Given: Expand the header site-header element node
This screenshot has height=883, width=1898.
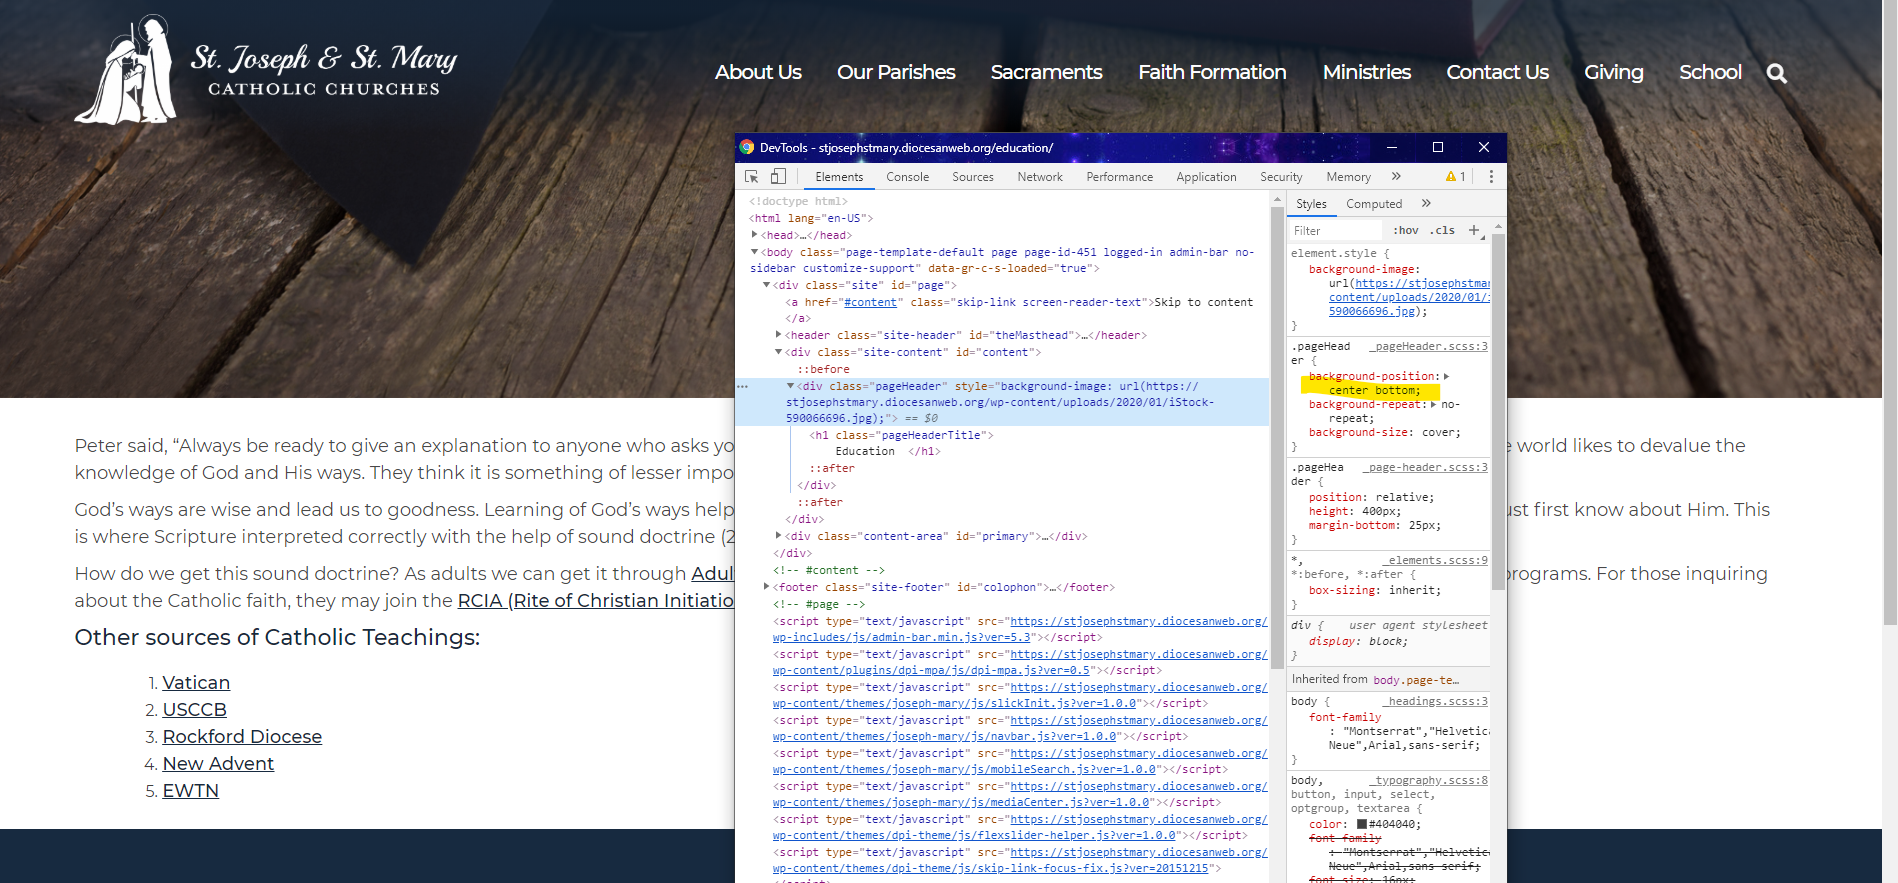Looking at the screenshot, I should tap(779, 335).
